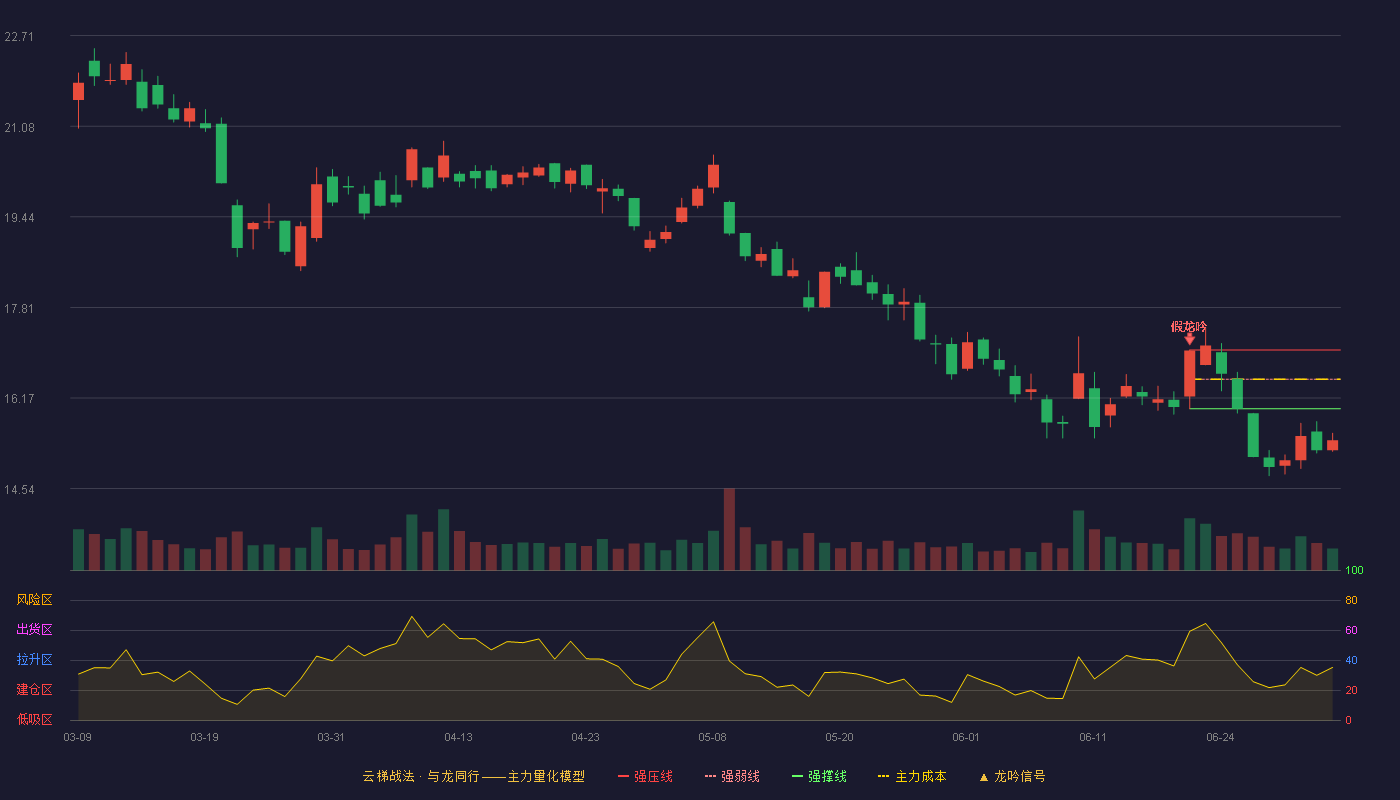The width and height of the screenshot is (1400, 800).
Task: Select the 建仓区 zone label
Action: tap(34, 690)
